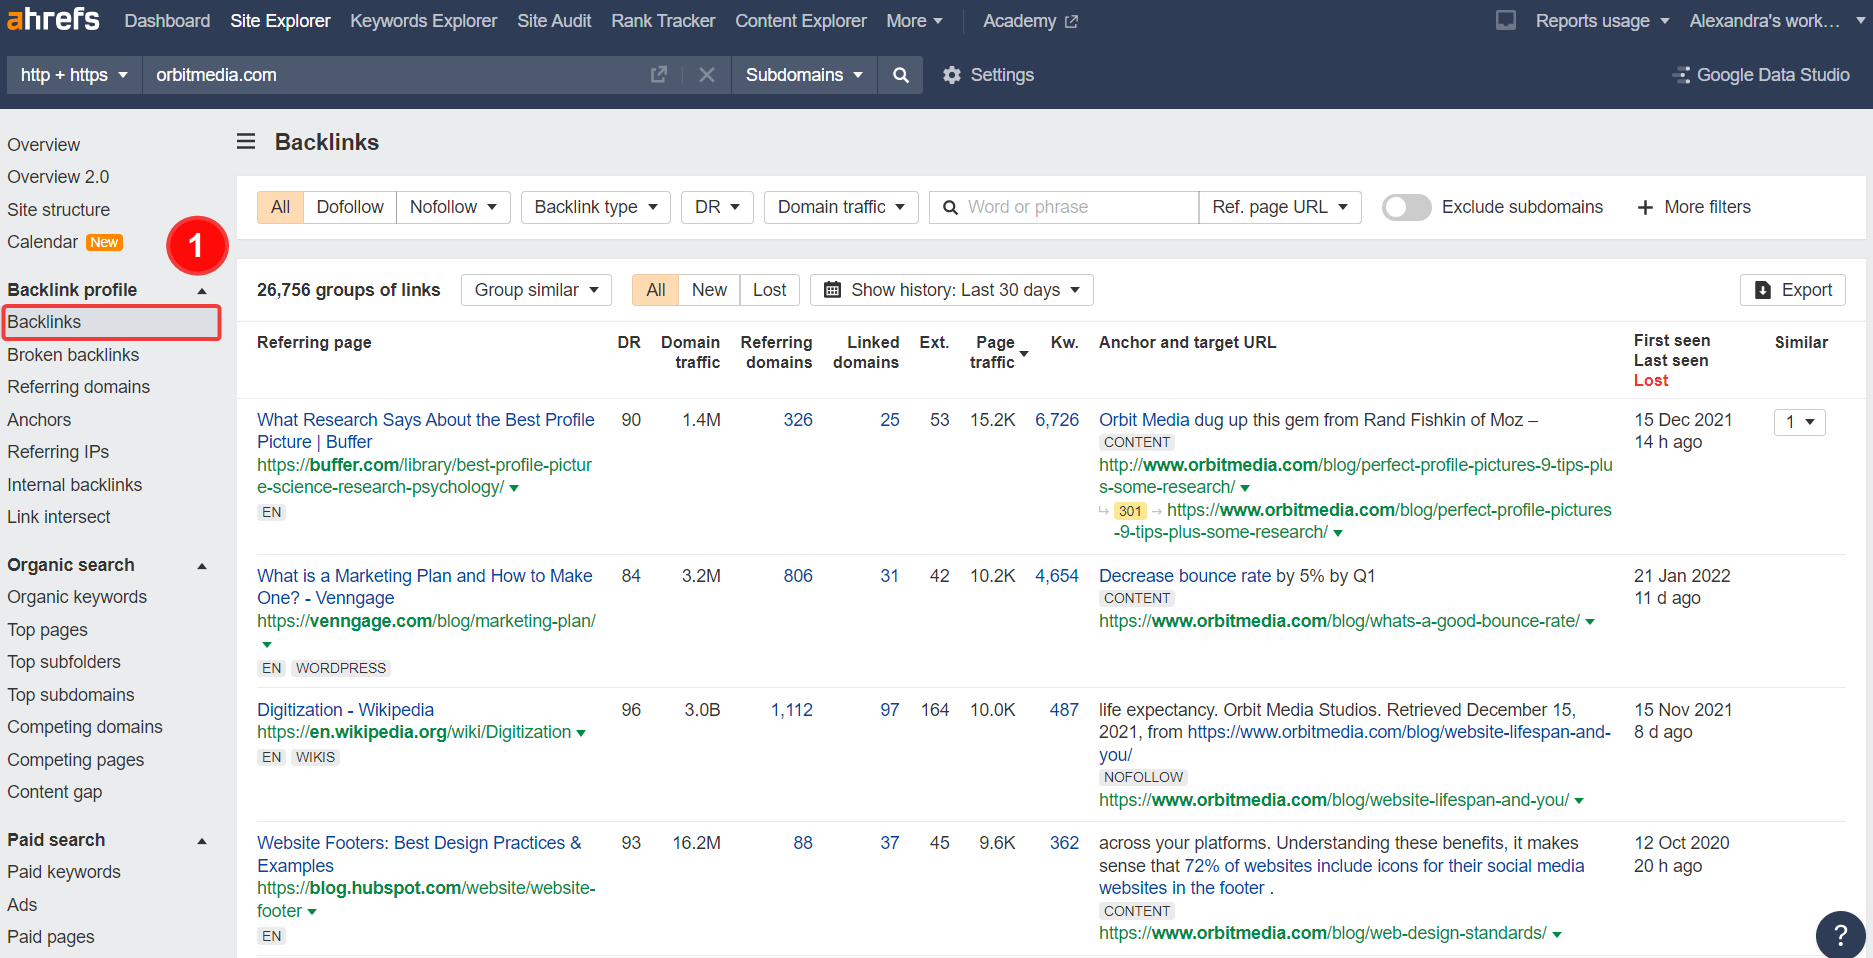This screenshot has width=1873, height=958.
Task: Select All in New/Lost filter
Action: tap(655, 290)
